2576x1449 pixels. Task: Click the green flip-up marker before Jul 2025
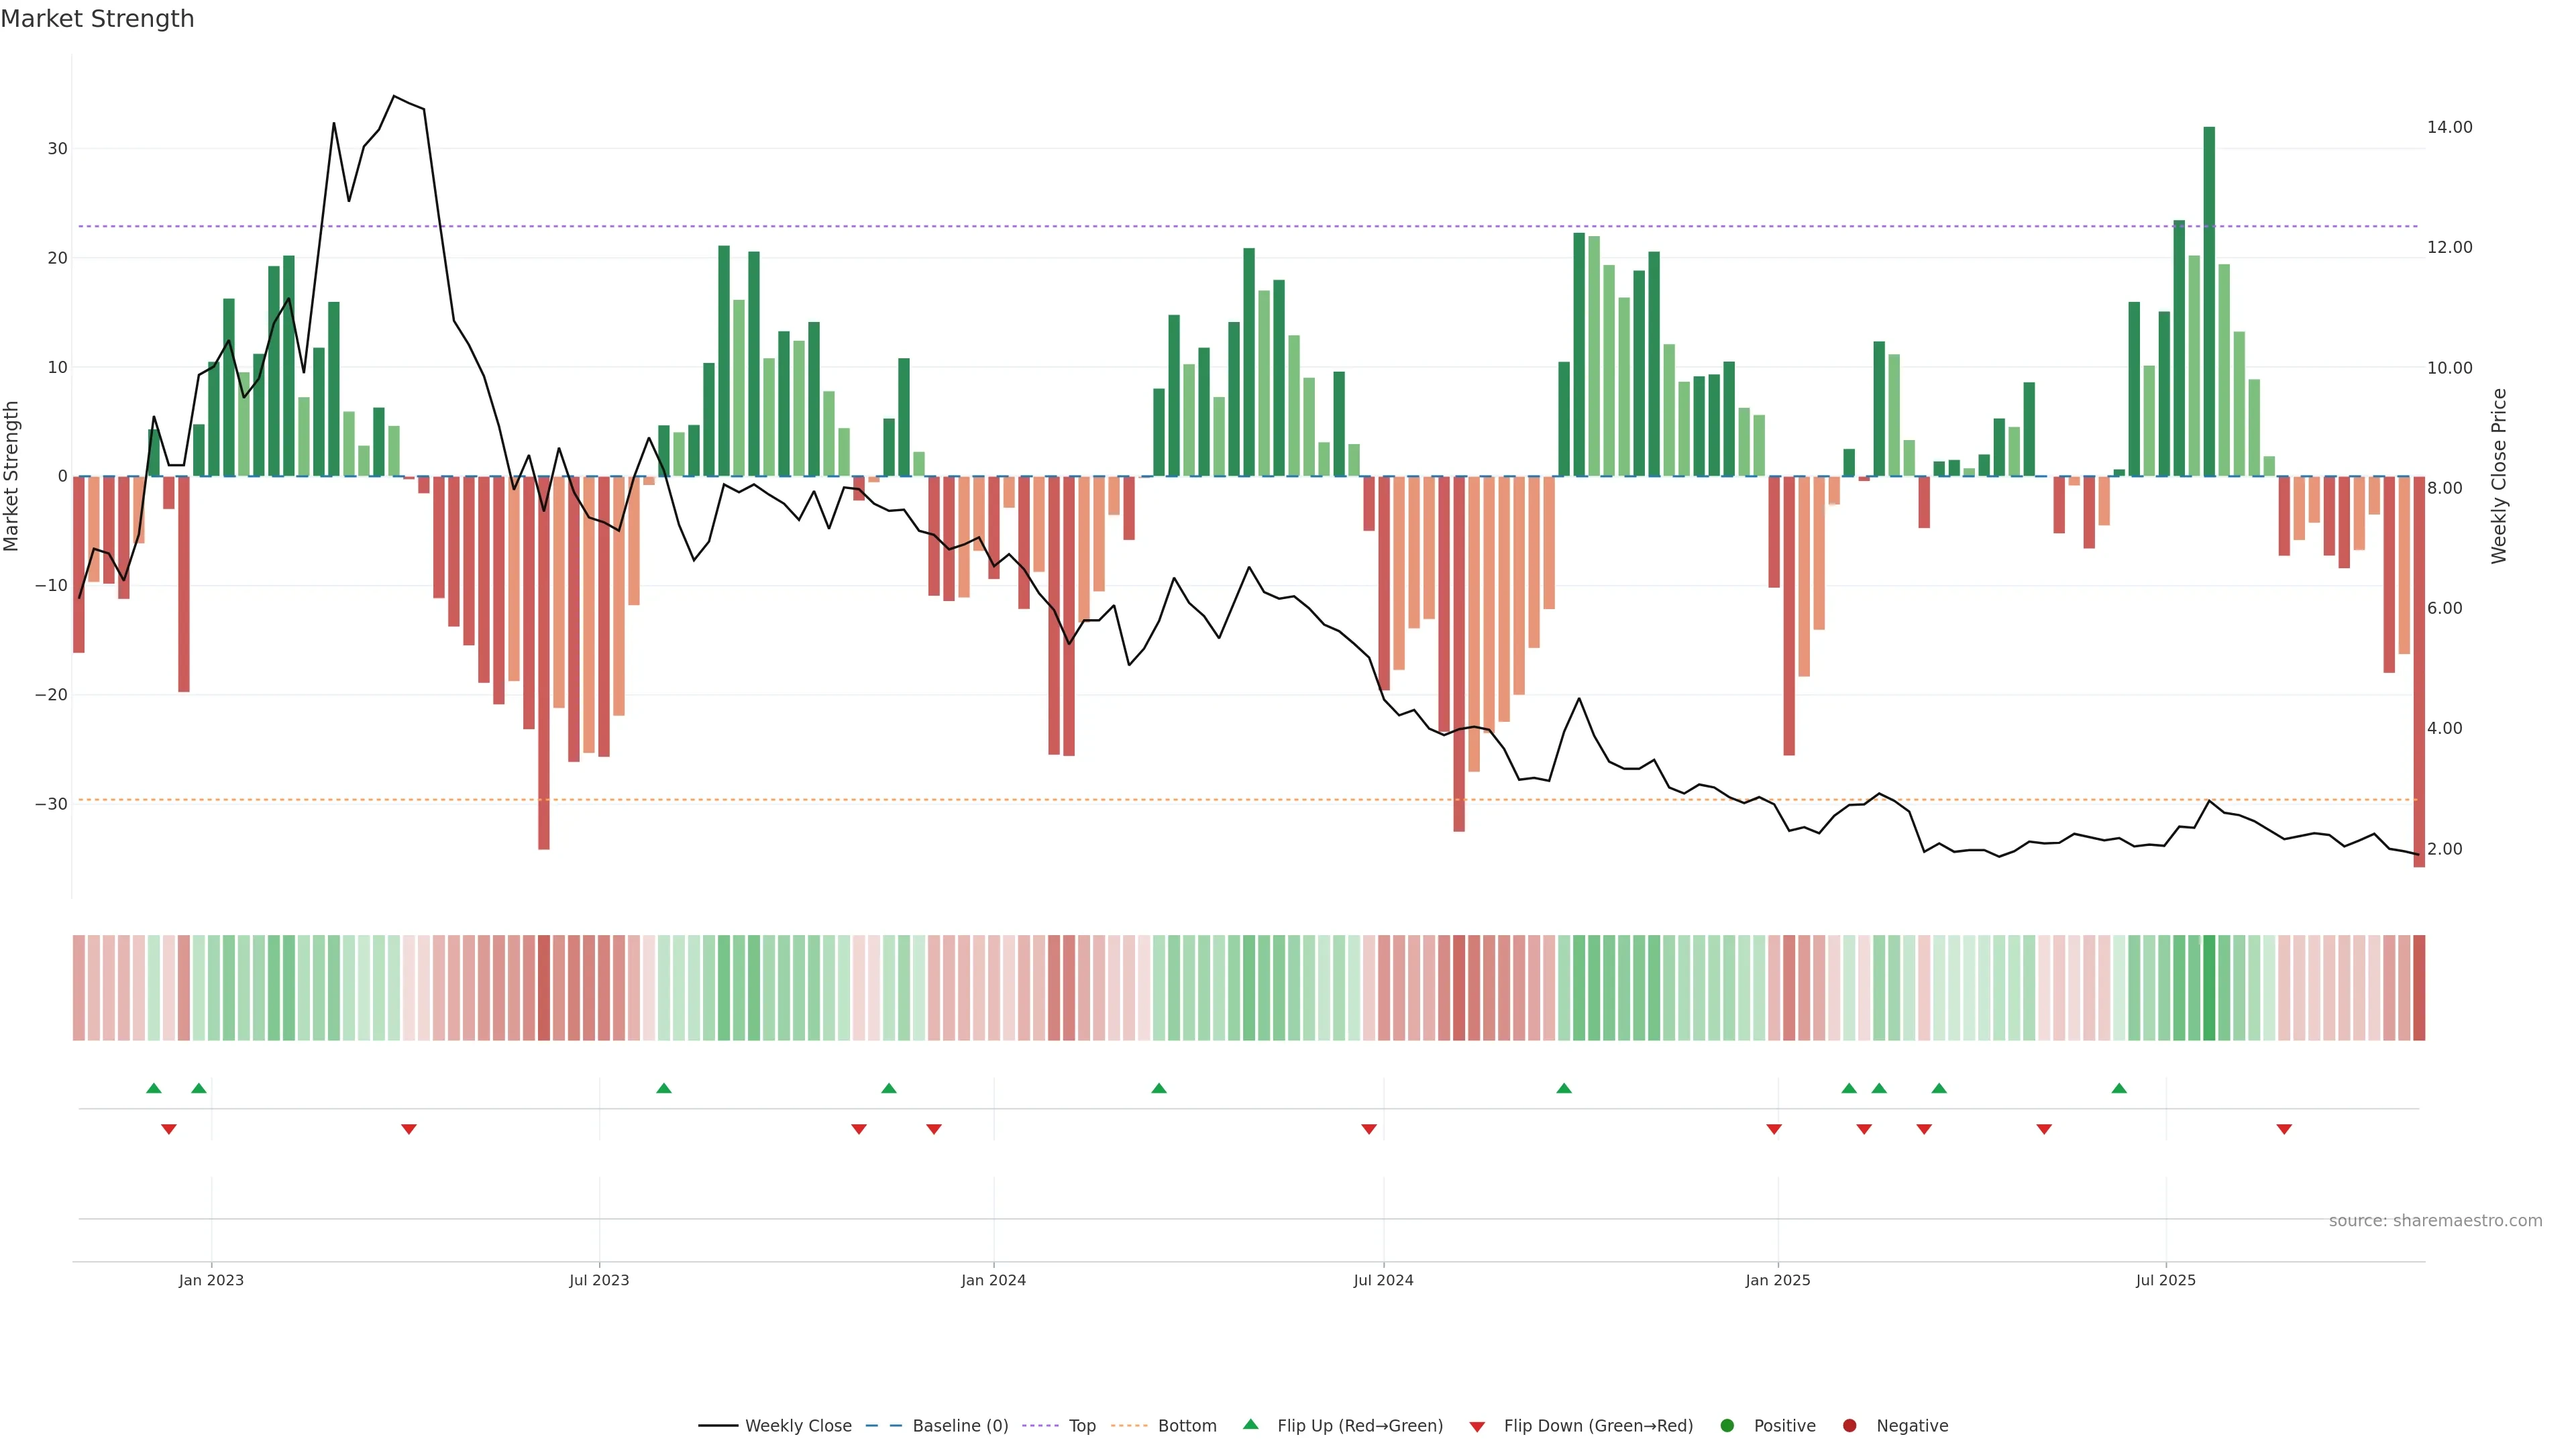pos(2119,1088)
